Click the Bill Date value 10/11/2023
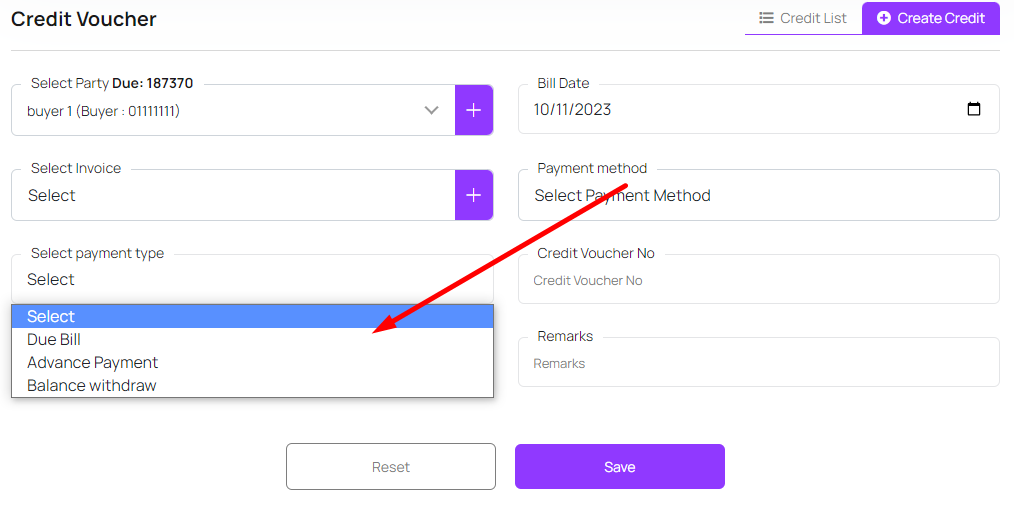 [x=573, y=110]
